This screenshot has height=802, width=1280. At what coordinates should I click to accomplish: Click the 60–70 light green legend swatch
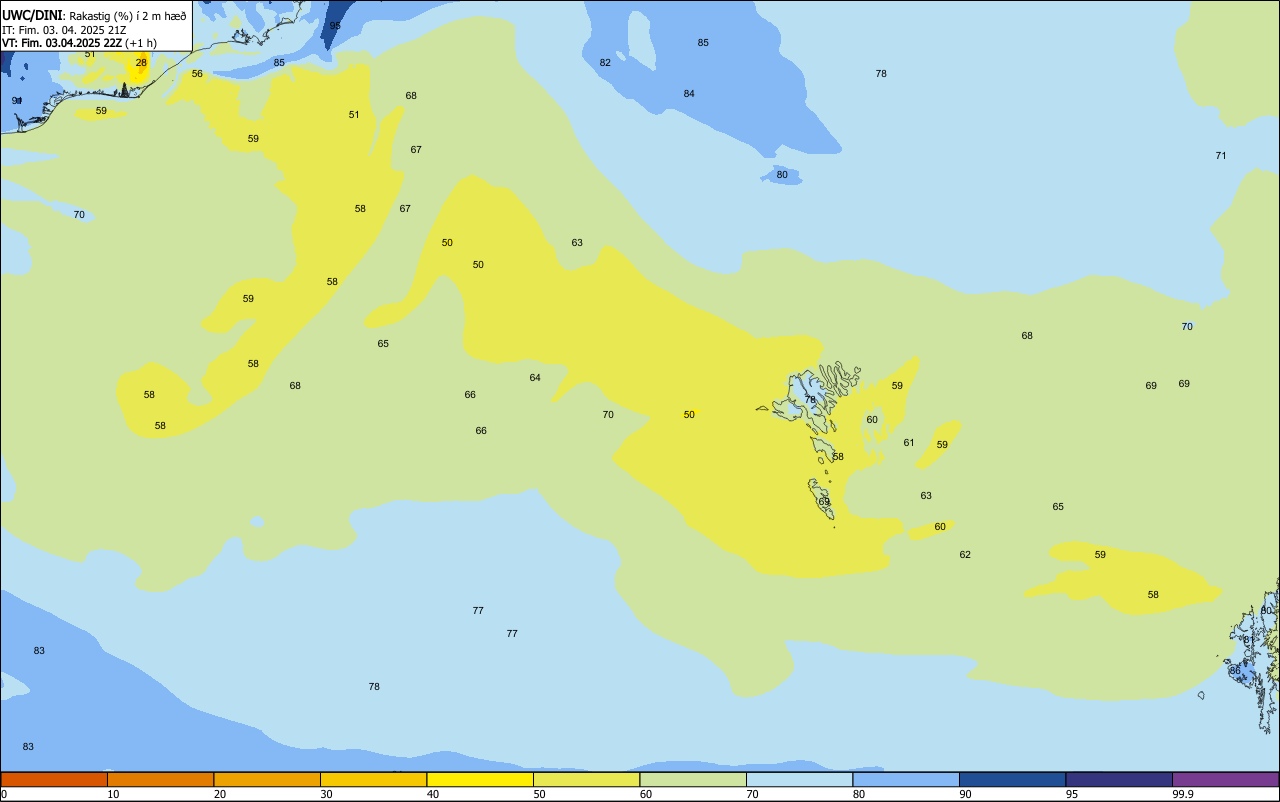click(x=693, y=779)
